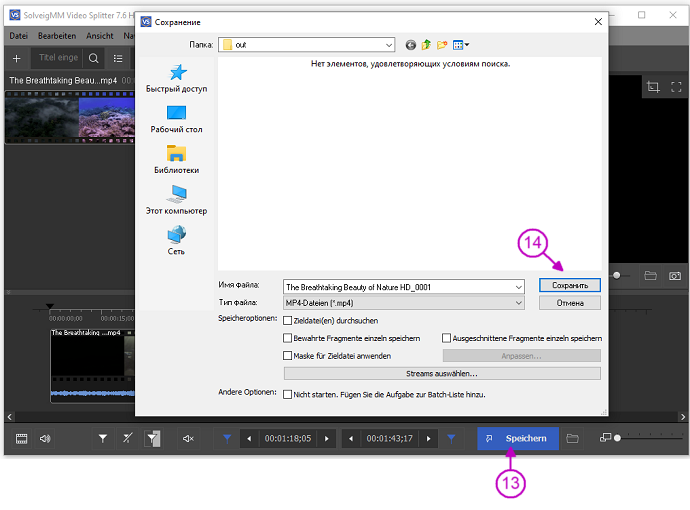Open the Ansicht menu

point(100,36)
